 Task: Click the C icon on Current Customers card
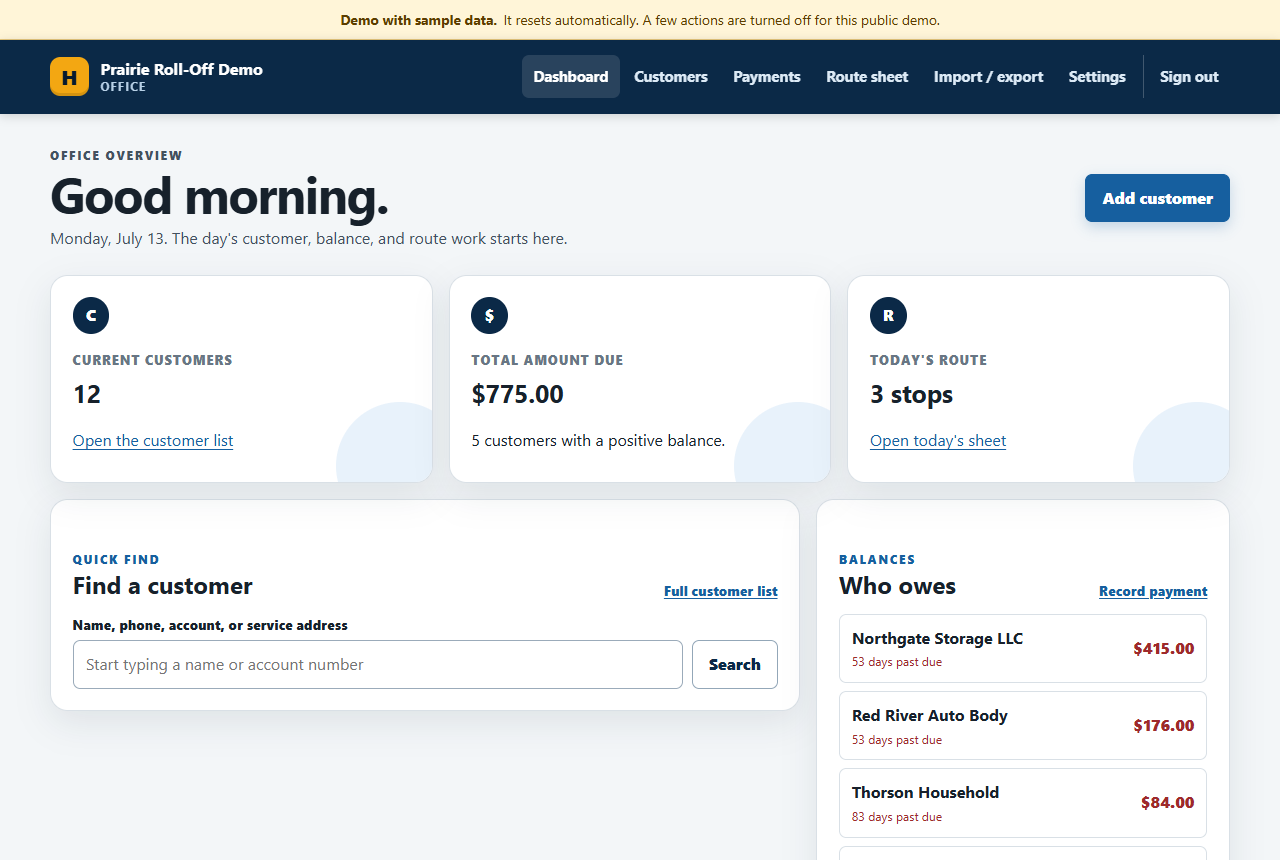[x=91, y=315]
